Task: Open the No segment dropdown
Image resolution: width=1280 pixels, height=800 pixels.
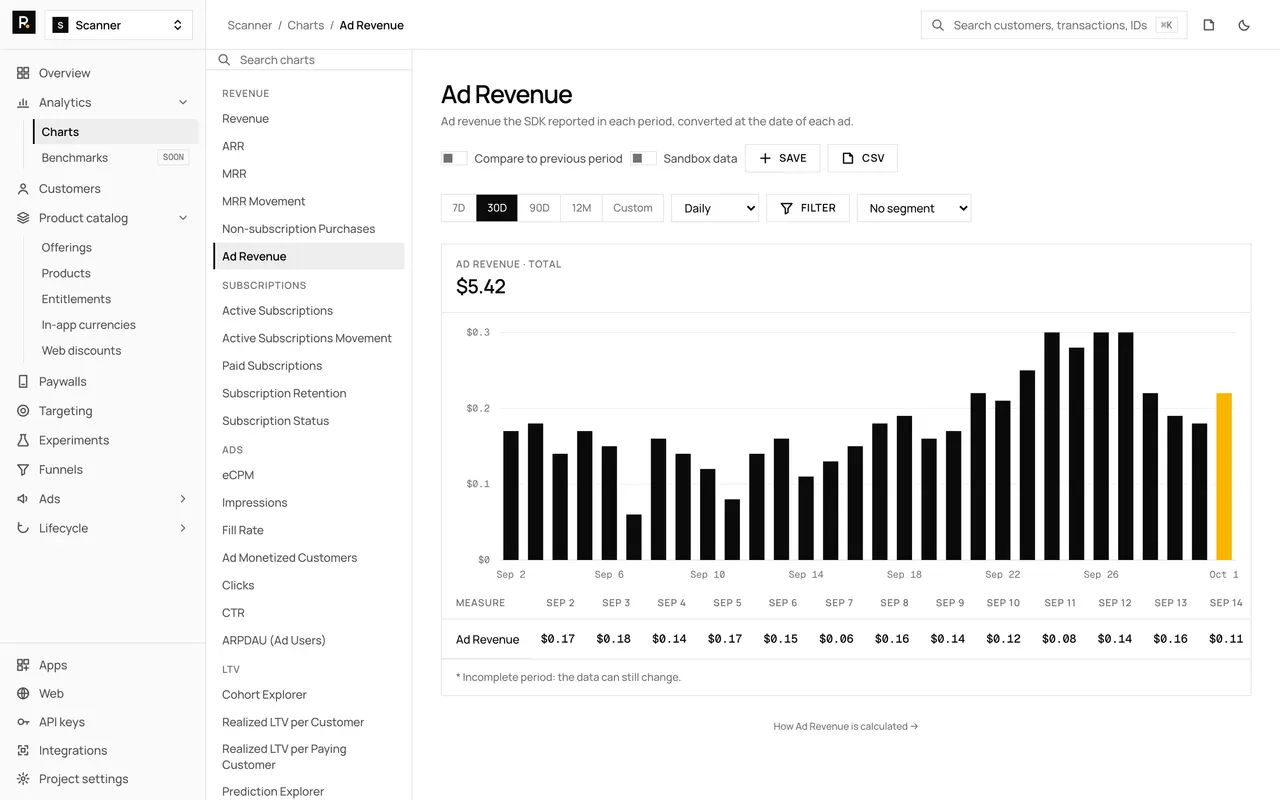Action: point(914,208)
